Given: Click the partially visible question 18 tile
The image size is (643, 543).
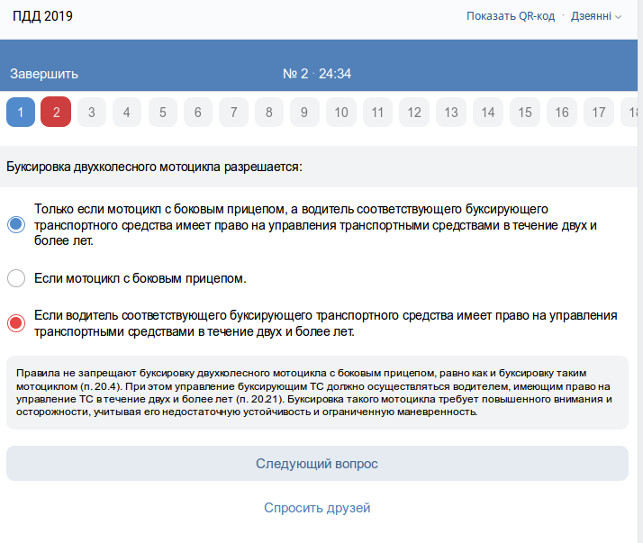Looking at the screenshot, I should [x=629, y=112].
